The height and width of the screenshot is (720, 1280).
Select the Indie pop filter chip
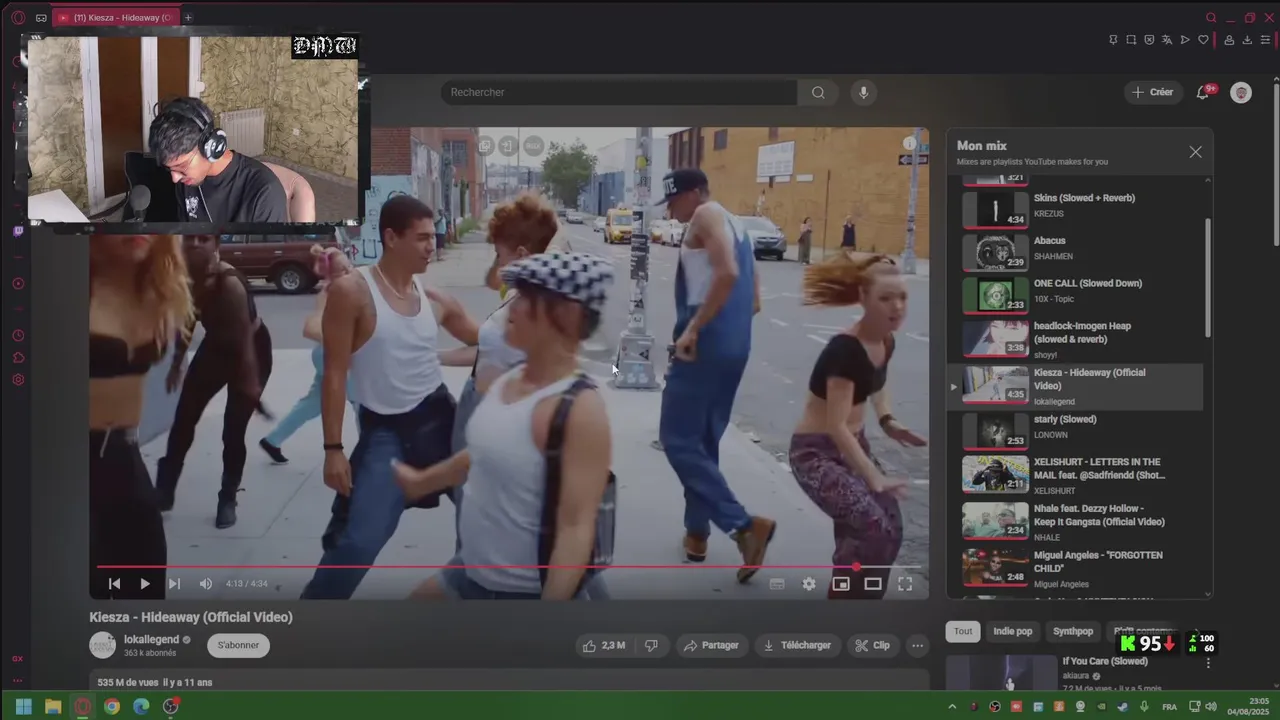(1012, 631)
